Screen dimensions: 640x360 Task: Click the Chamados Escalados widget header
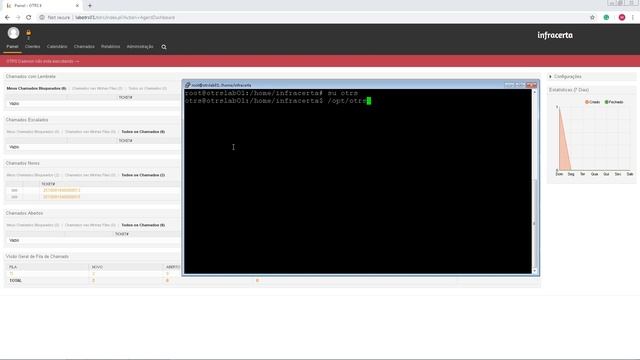27,120
